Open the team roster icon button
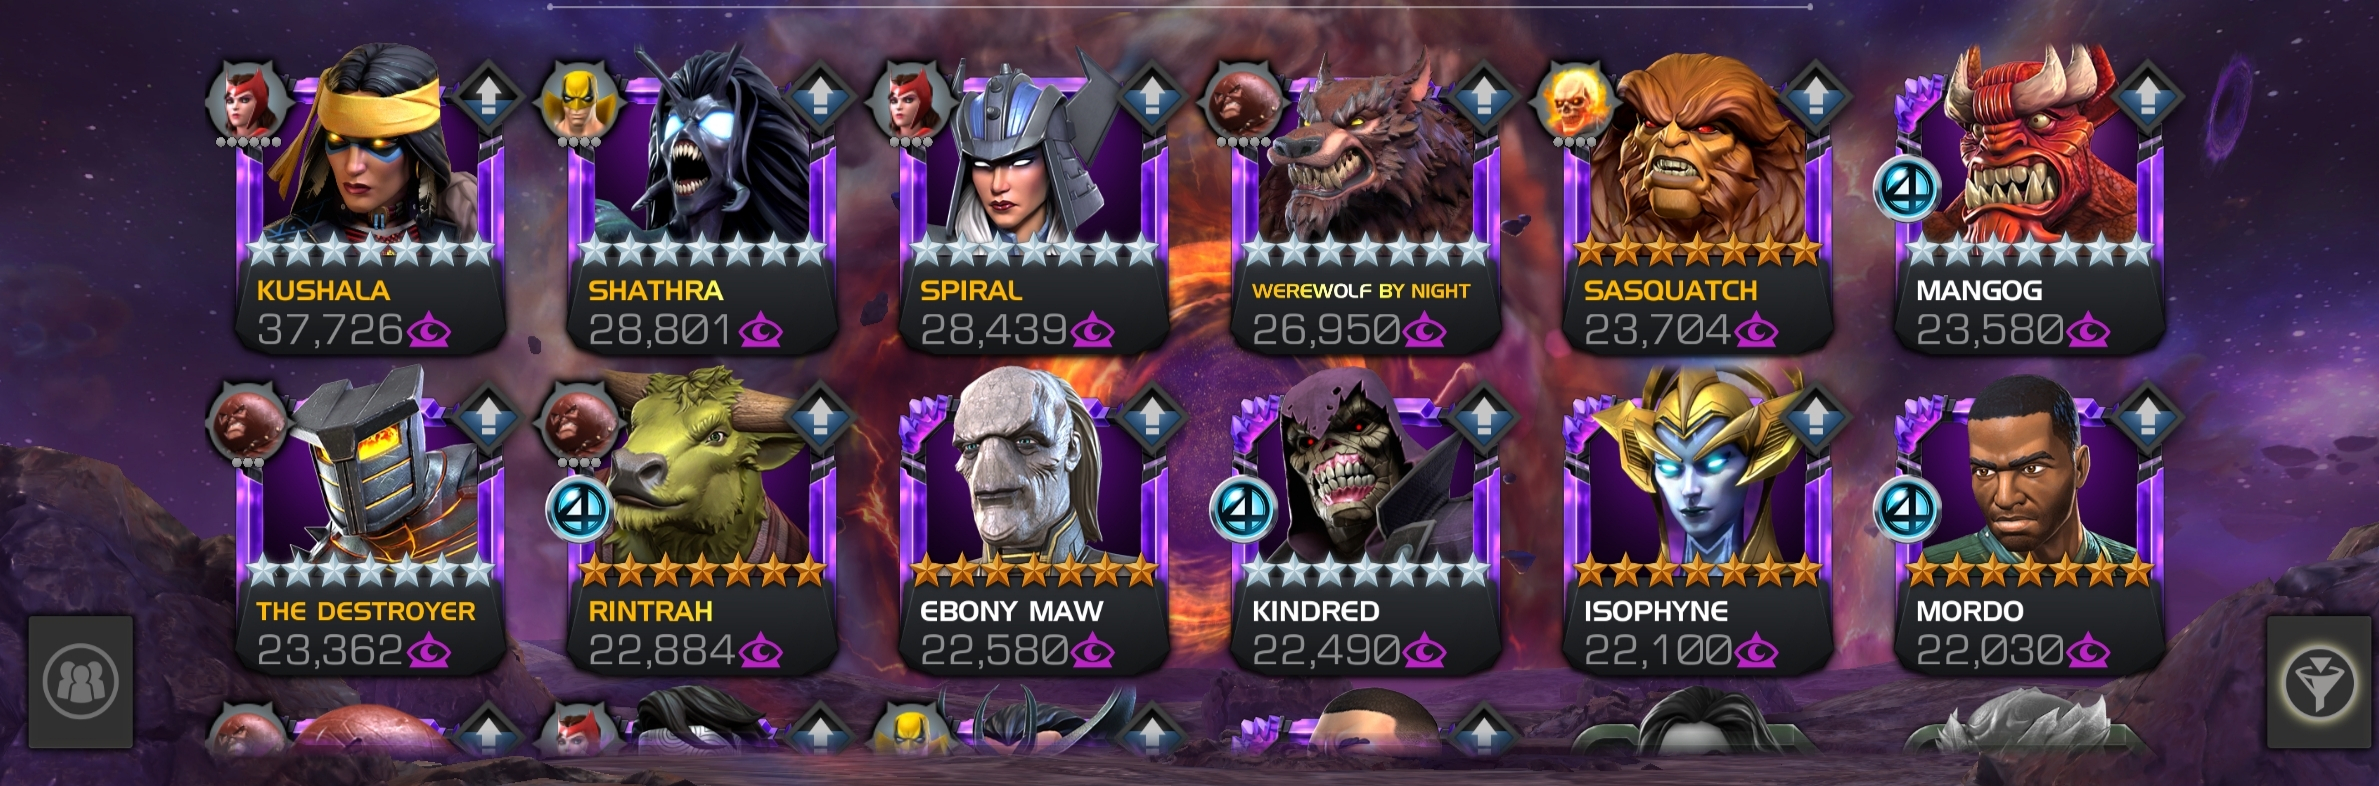Screen dimensions: 2379x786 [81, 682]
